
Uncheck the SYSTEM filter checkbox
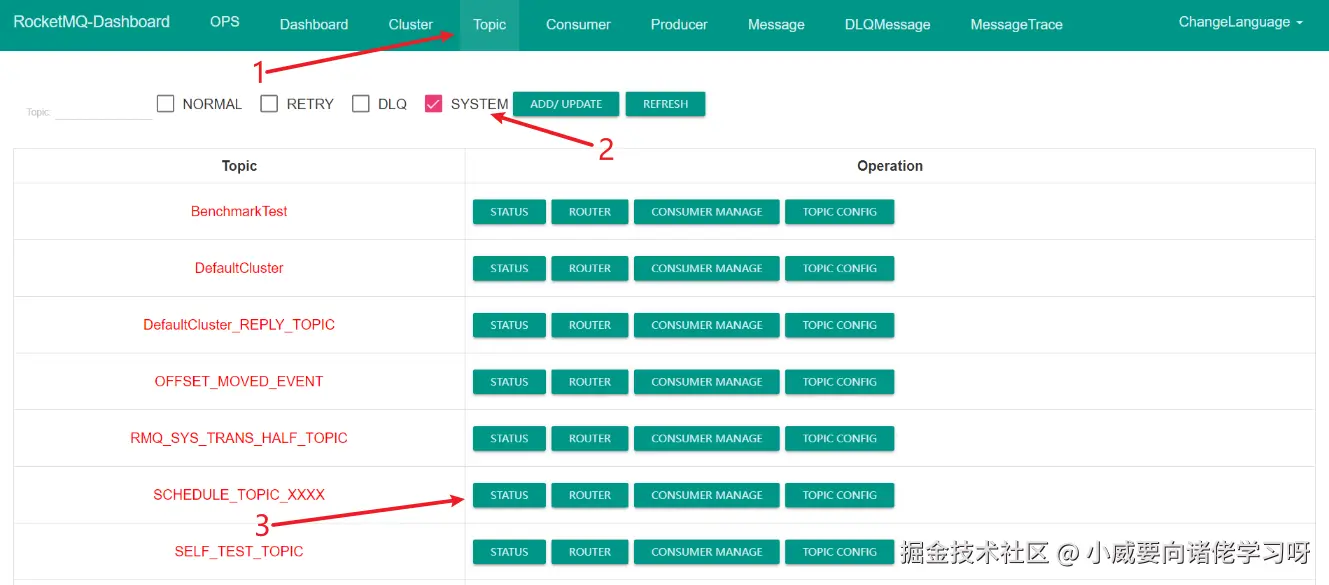[x=434, y=104]
